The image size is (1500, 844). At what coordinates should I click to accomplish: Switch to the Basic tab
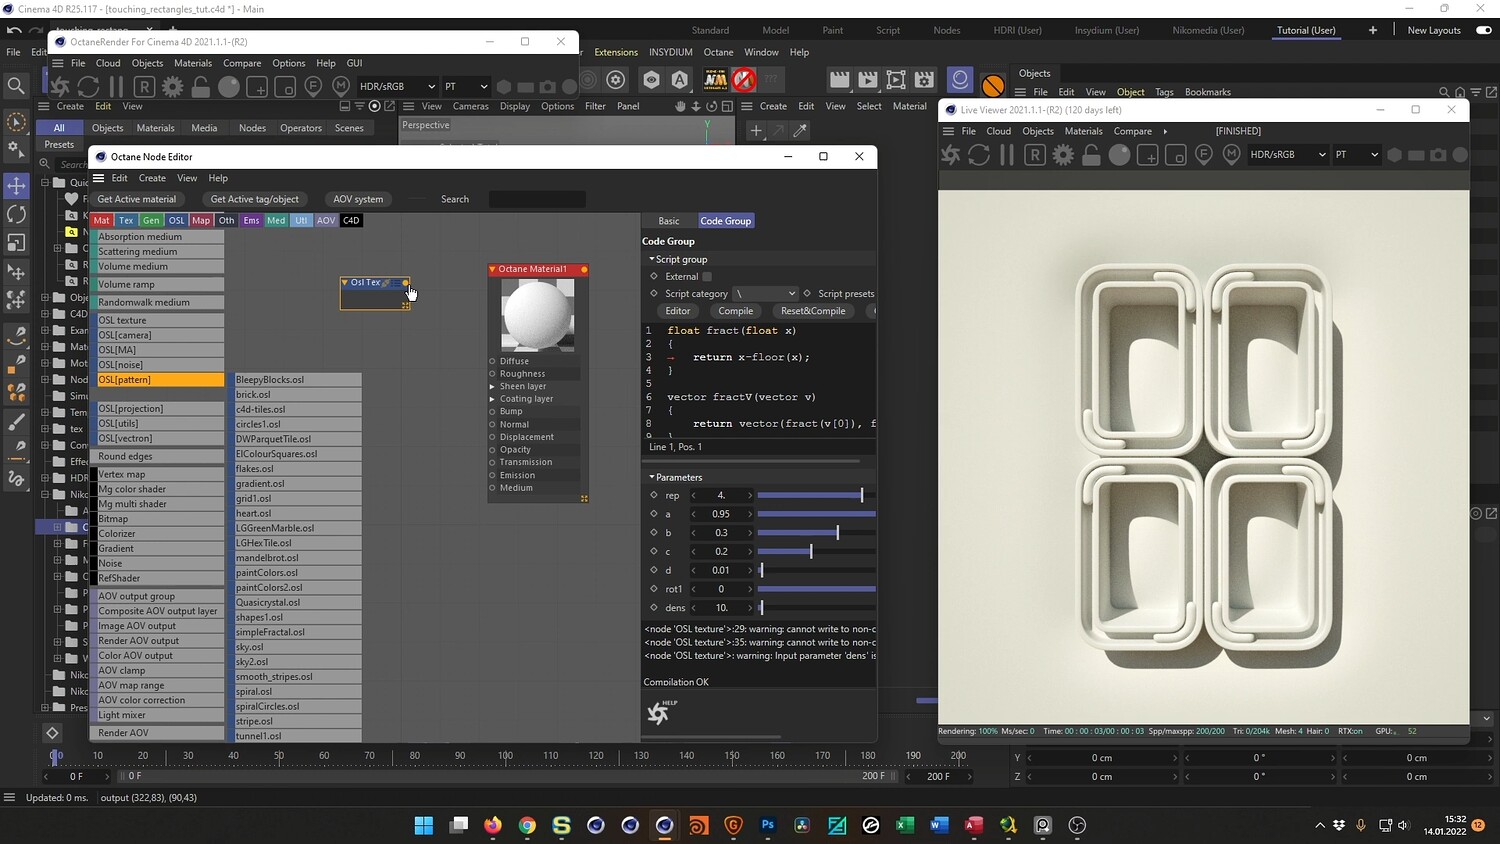pos(669,221)
